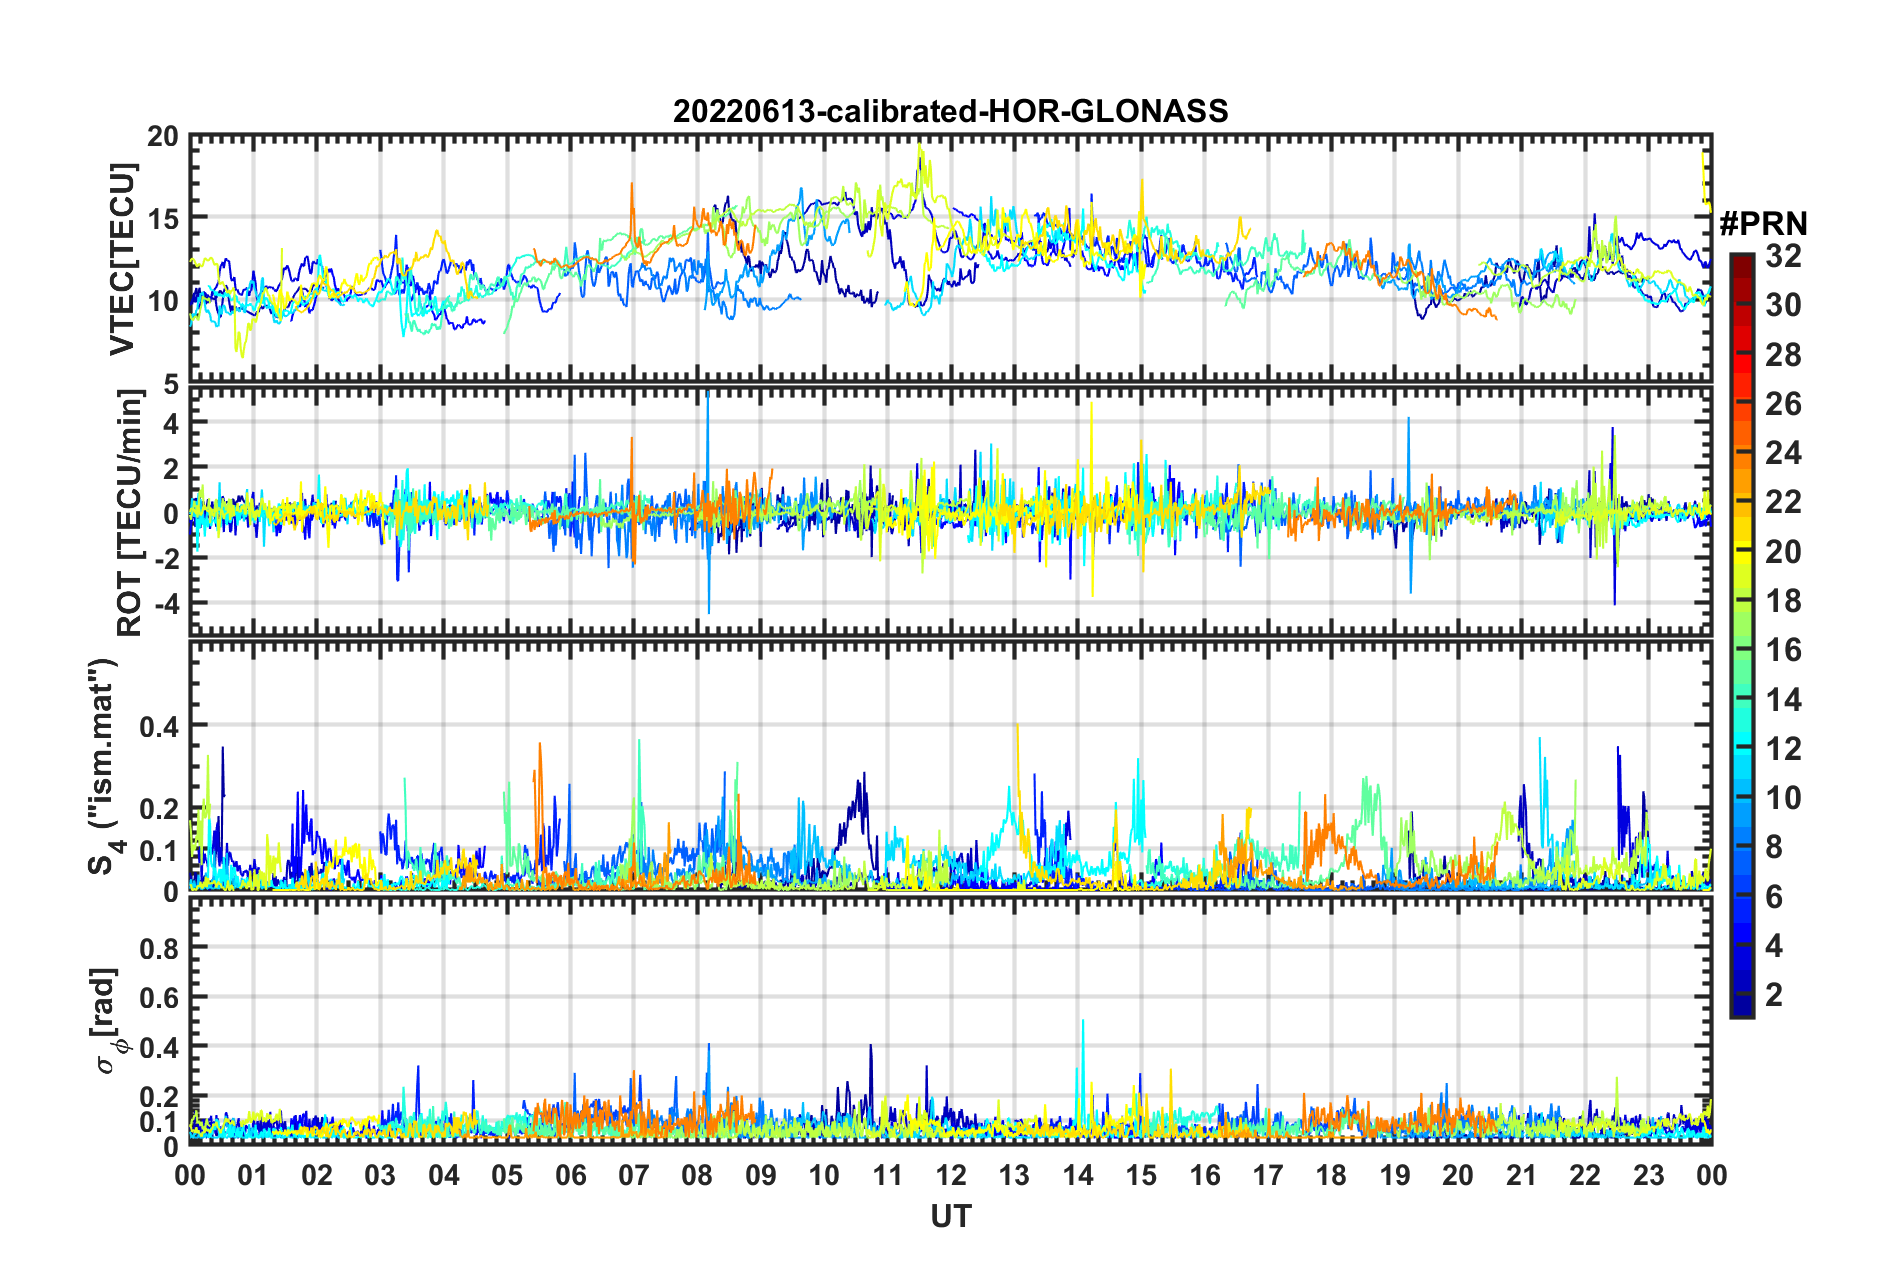Select the ROT [TECU/min] axis label
Screen dimensions: 1902x1272
tap(129, 513)
